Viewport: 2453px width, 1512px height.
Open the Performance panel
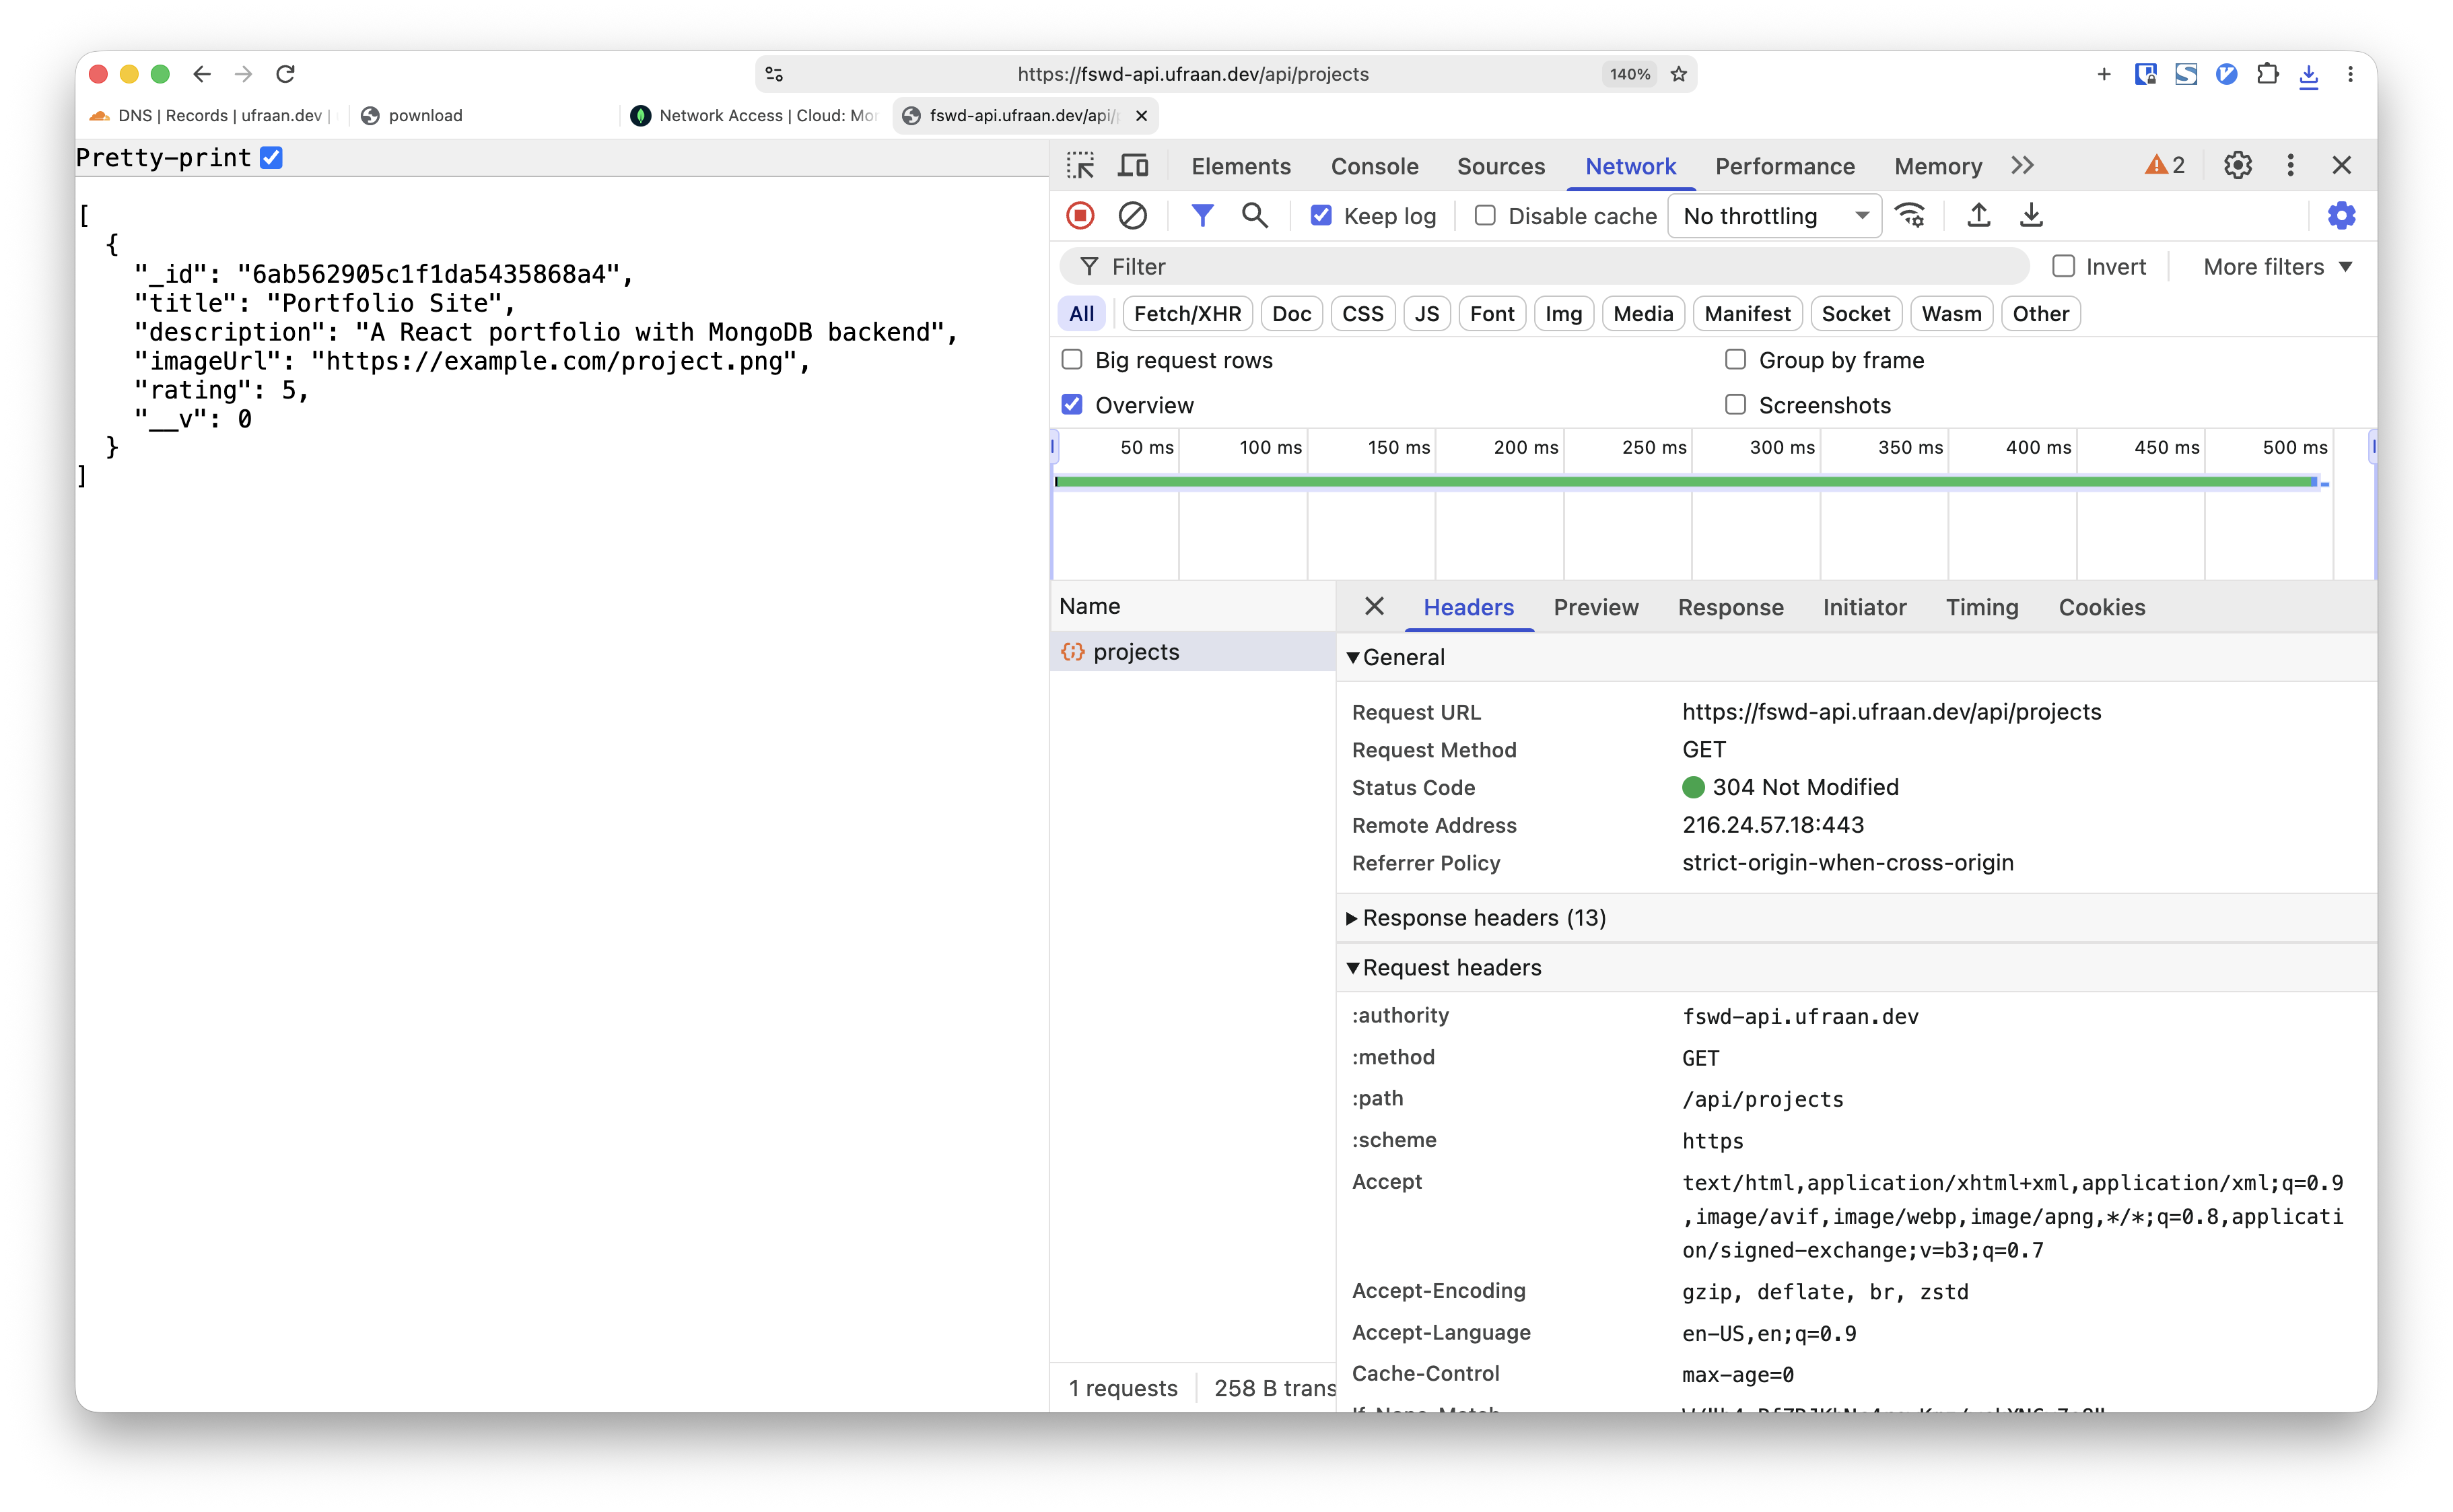1784,166
